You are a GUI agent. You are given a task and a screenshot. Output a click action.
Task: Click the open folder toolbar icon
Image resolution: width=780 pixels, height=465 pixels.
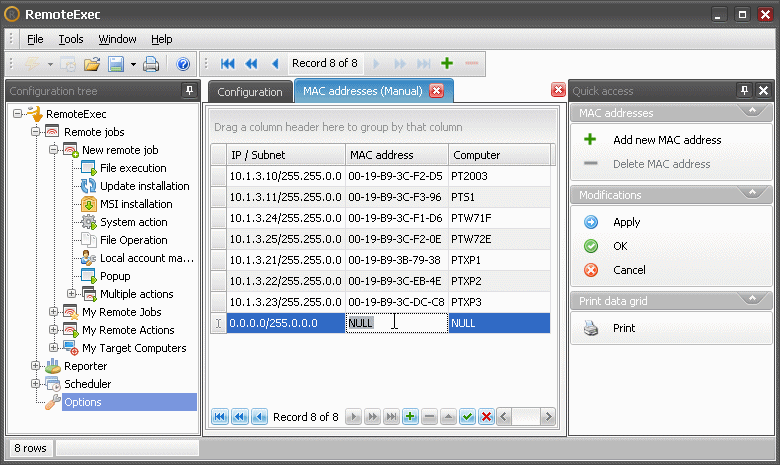click(x=92, y=64)
